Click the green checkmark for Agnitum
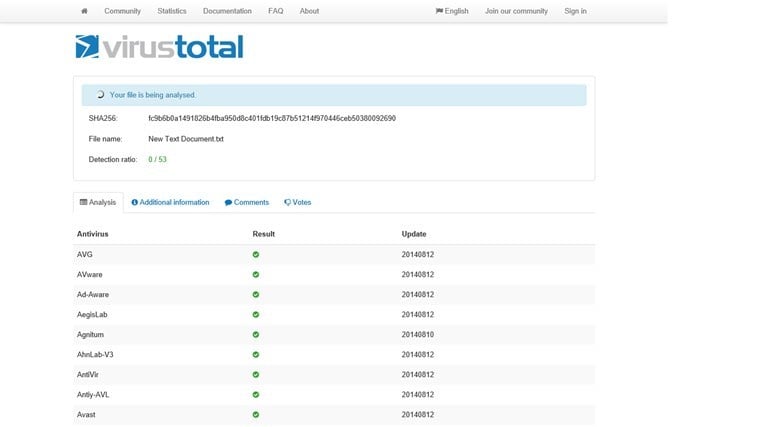 click(x=256, y=335)
